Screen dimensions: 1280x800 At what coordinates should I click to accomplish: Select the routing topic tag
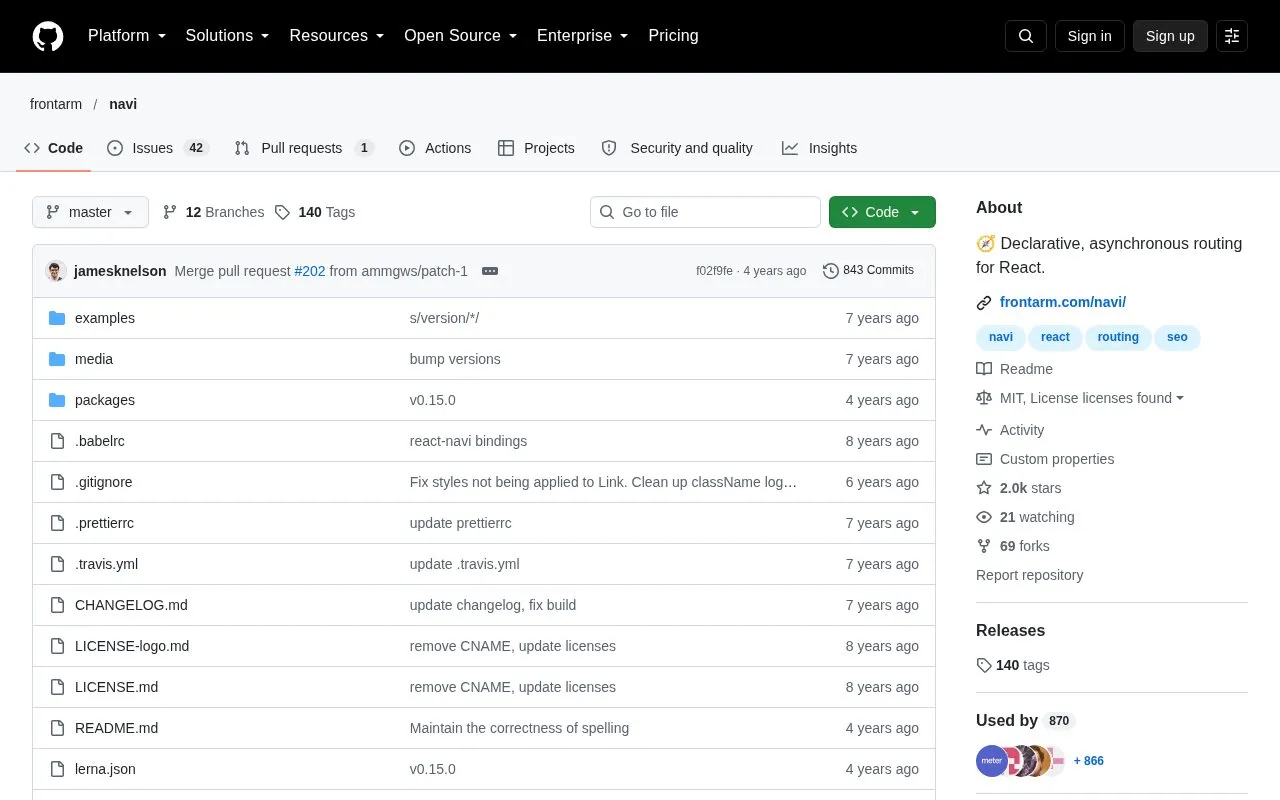coord(1118,337)
